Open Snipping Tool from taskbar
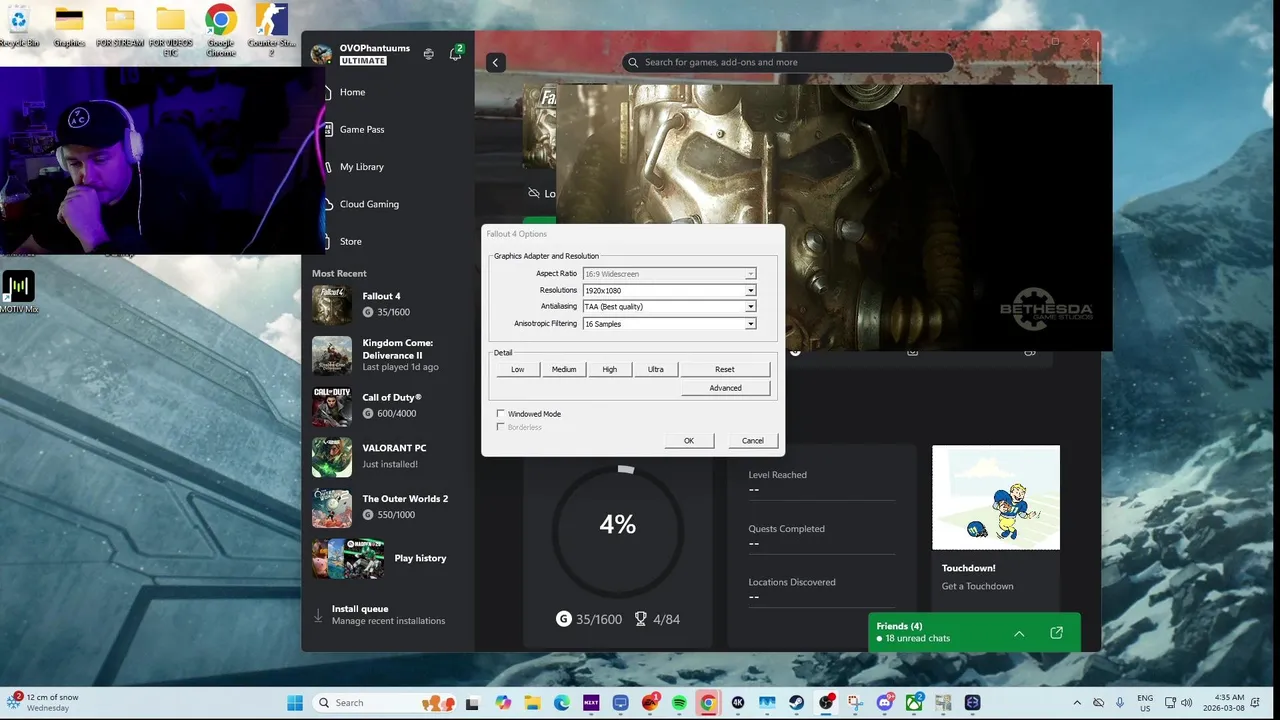 click(x=855, y=703)
